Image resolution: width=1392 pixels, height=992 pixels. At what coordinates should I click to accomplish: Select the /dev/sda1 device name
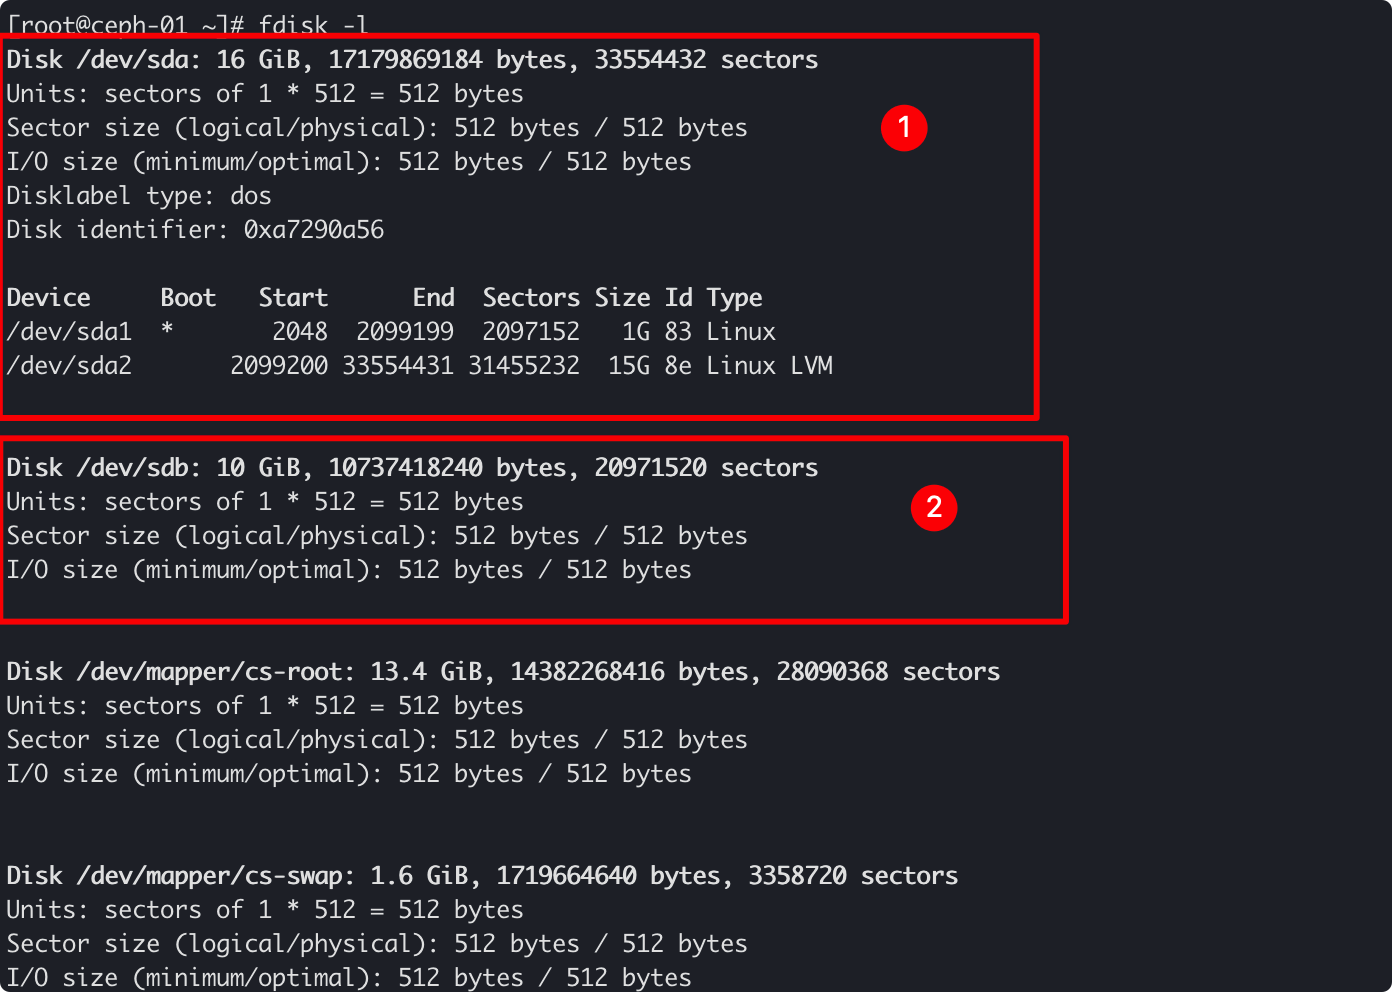pos(69,332)
